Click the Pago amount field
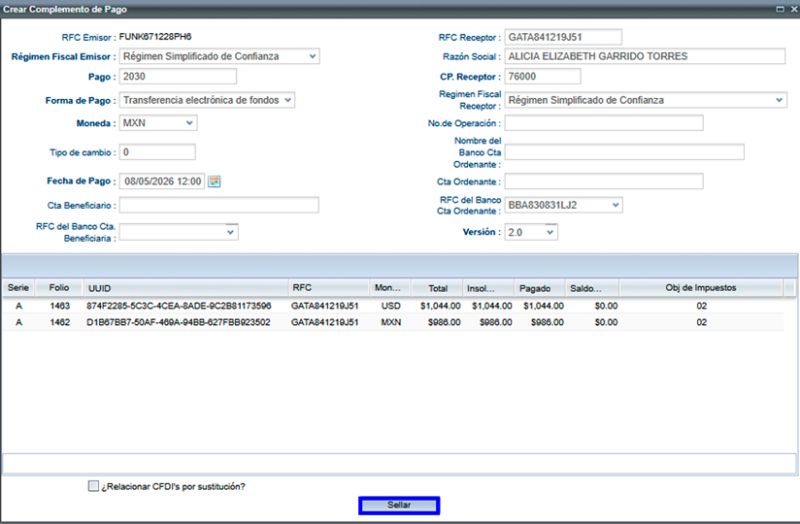800x524 pixels. [x=178, y=77]
